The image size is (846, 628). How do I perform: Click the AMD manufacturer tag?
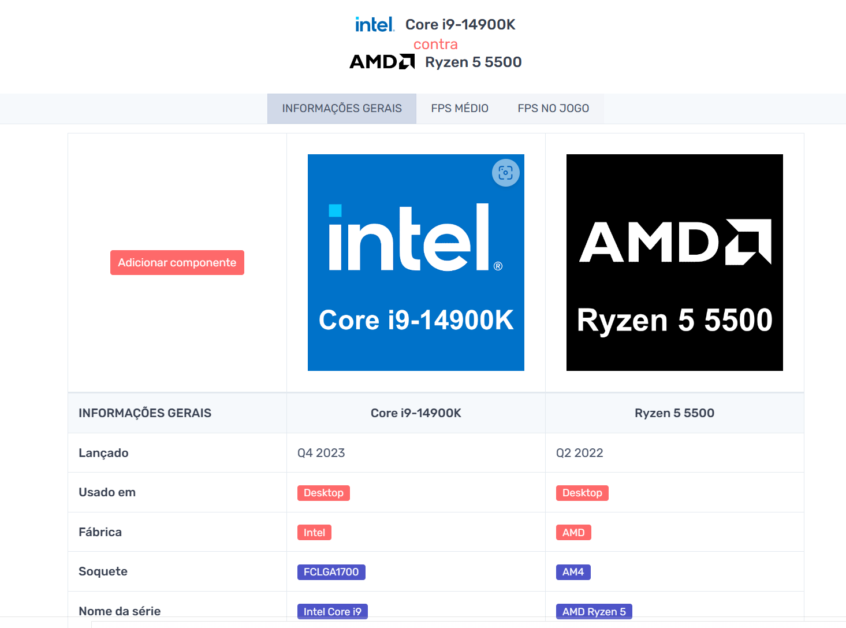tap(574, 533)
